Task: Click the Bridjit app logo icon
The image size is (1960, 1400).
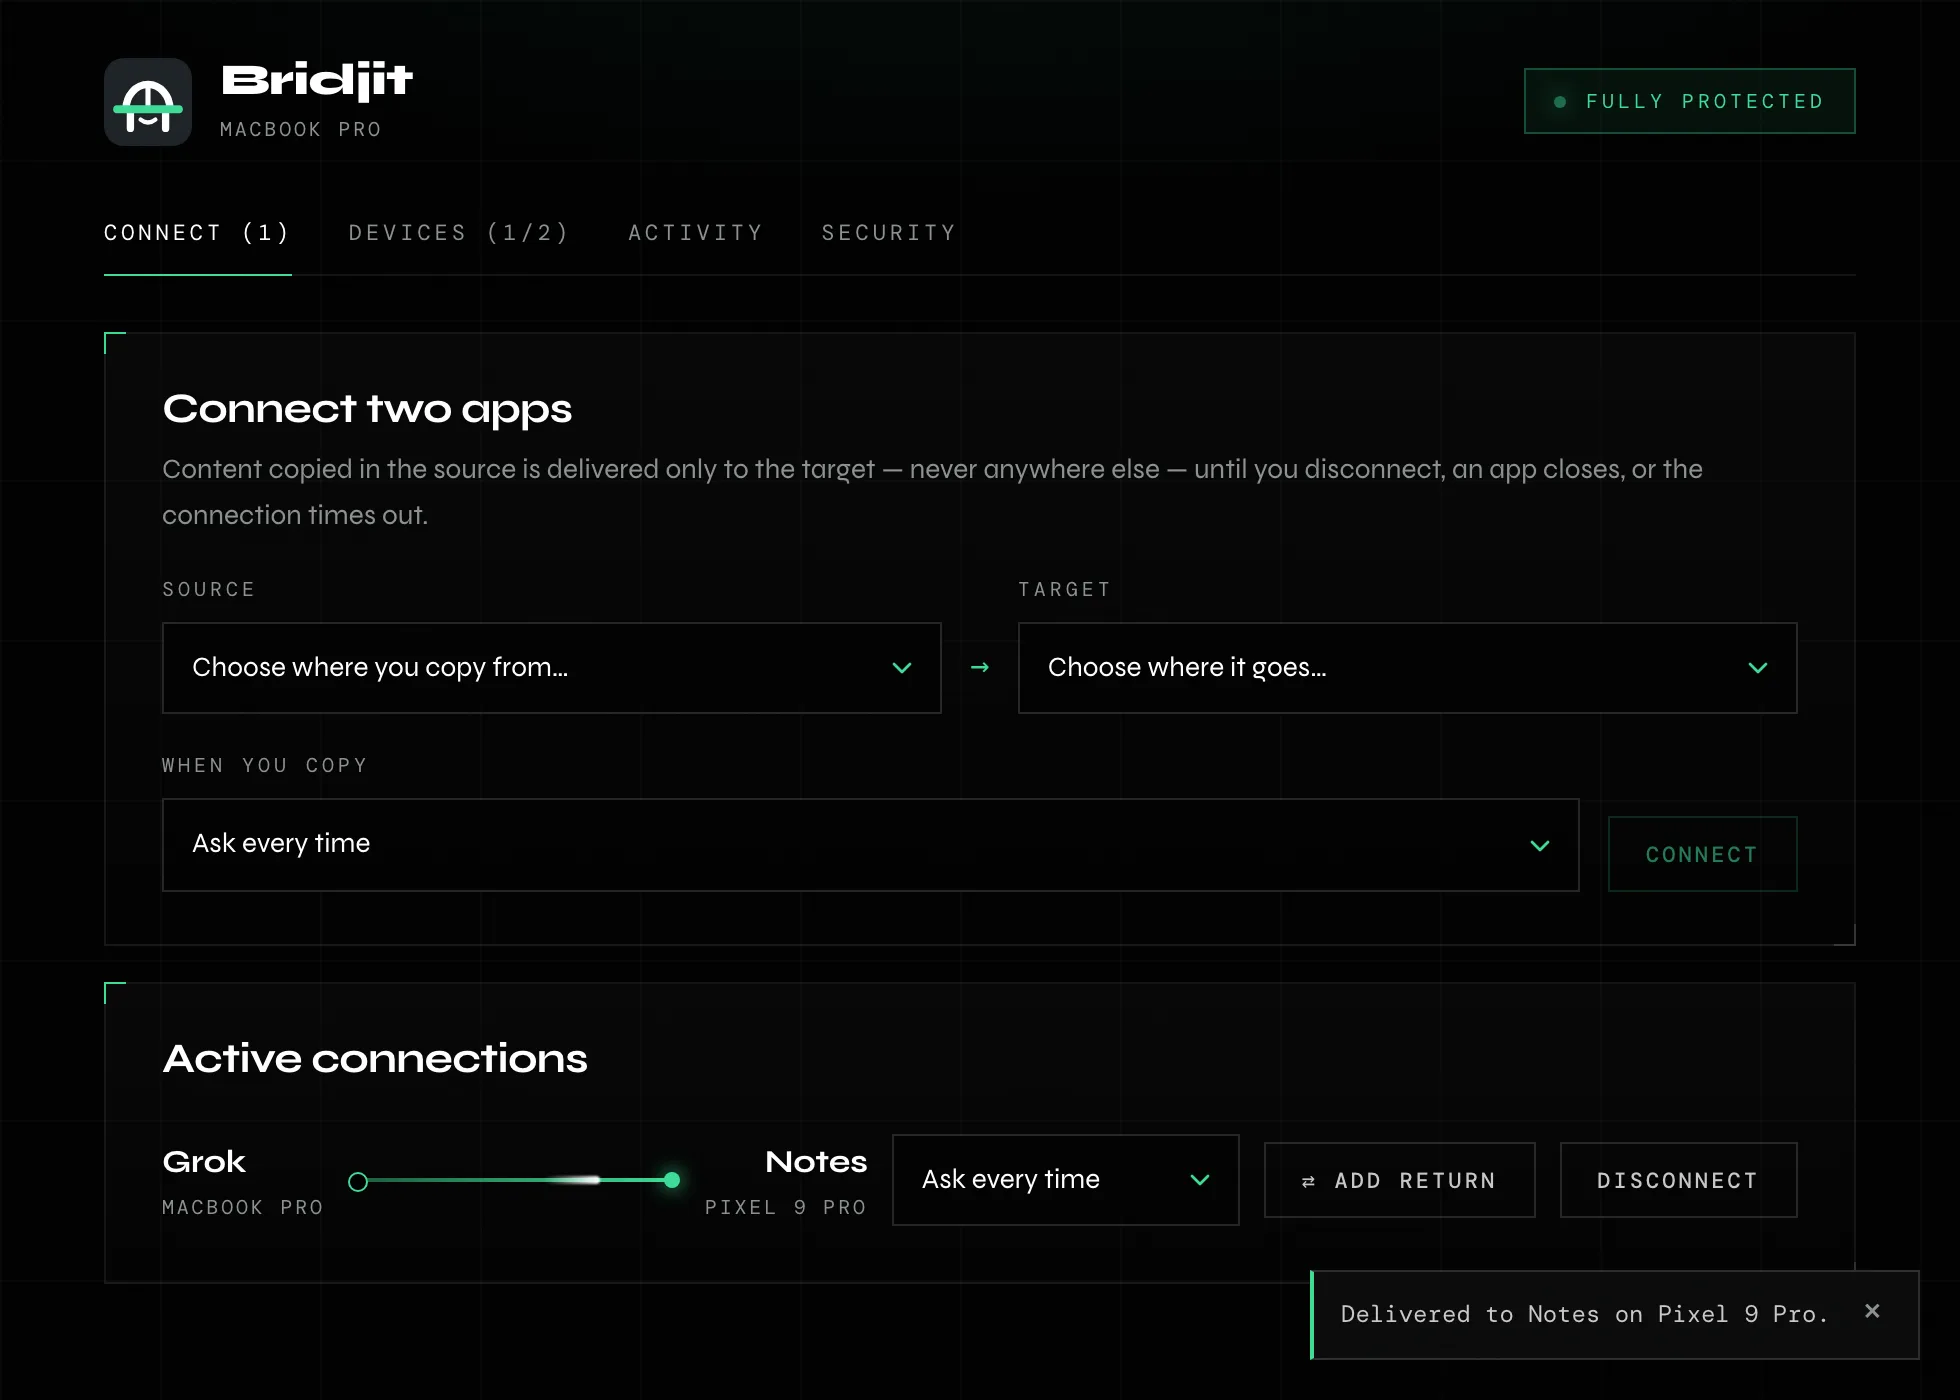Action: click(x=148, y=102)
